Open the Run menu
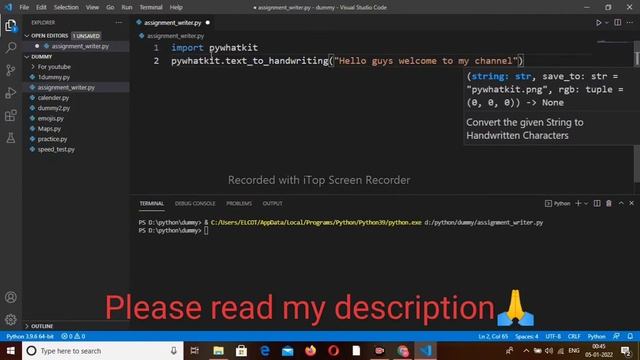Image resolution: width=640 pixels, height=360 pixels. coord(127,7)
